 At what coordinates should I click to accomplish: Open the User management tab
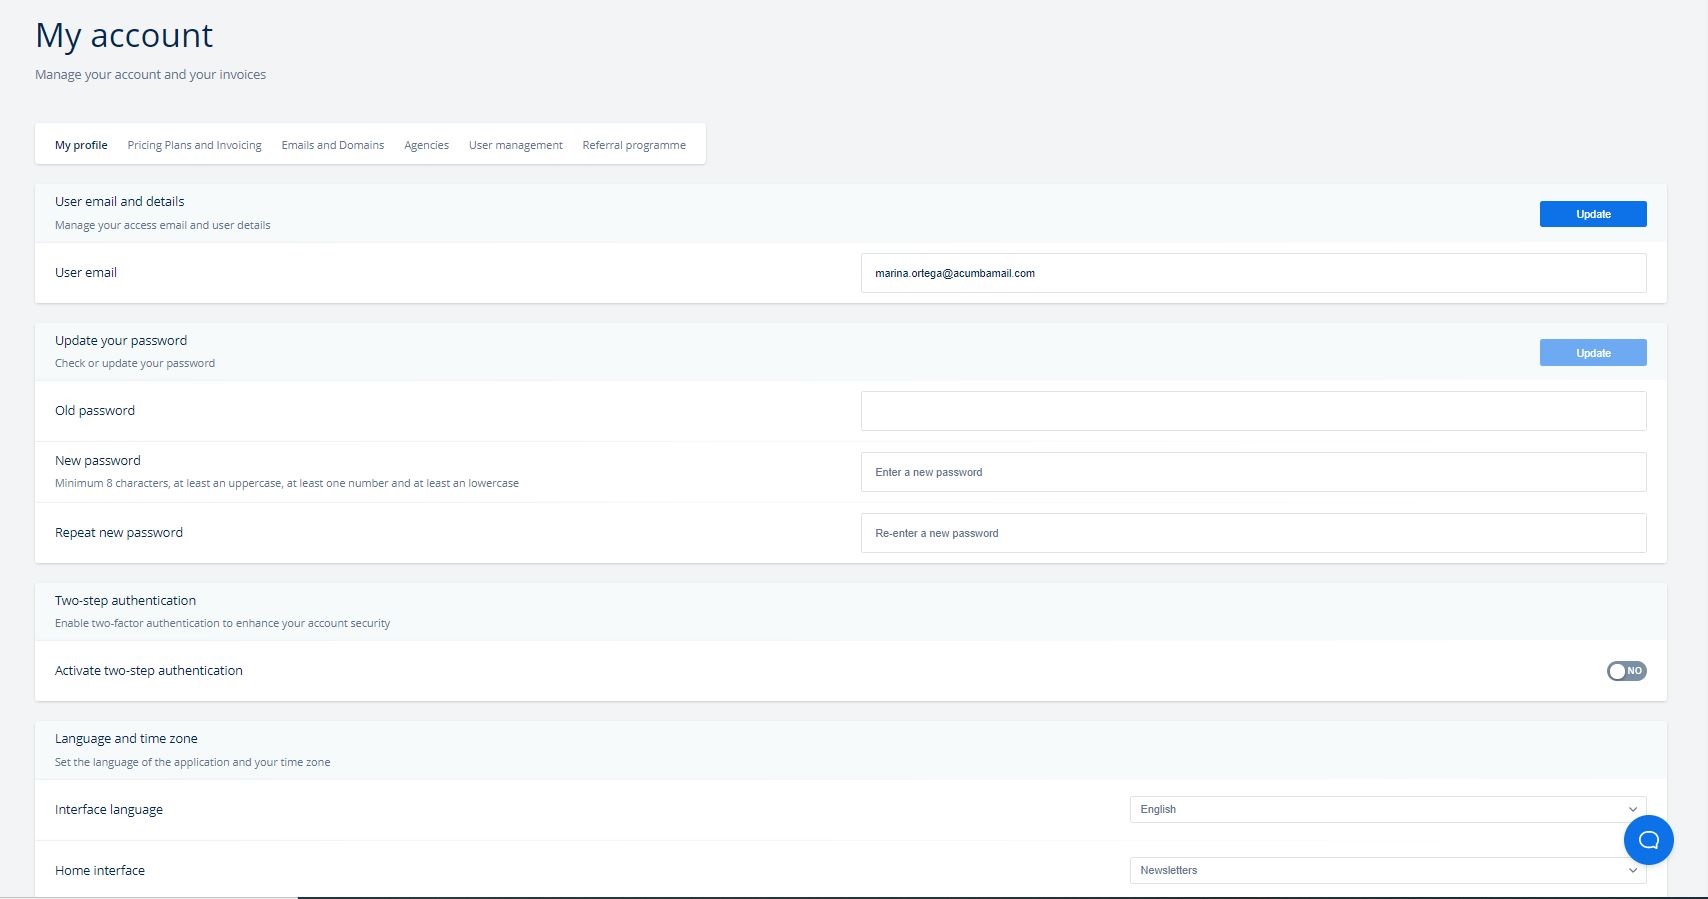[x=516, y=145]
